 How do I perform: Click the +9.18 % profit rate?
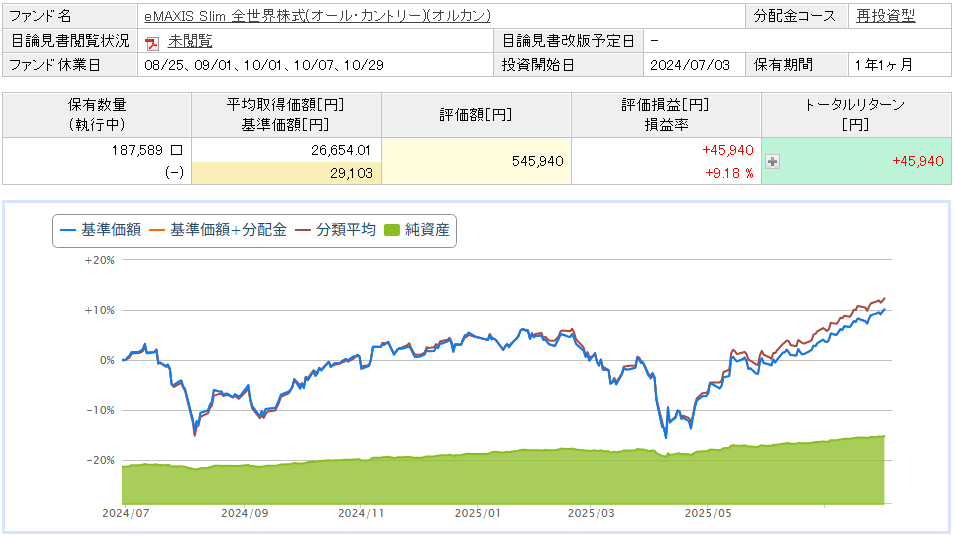click(729, 173)
